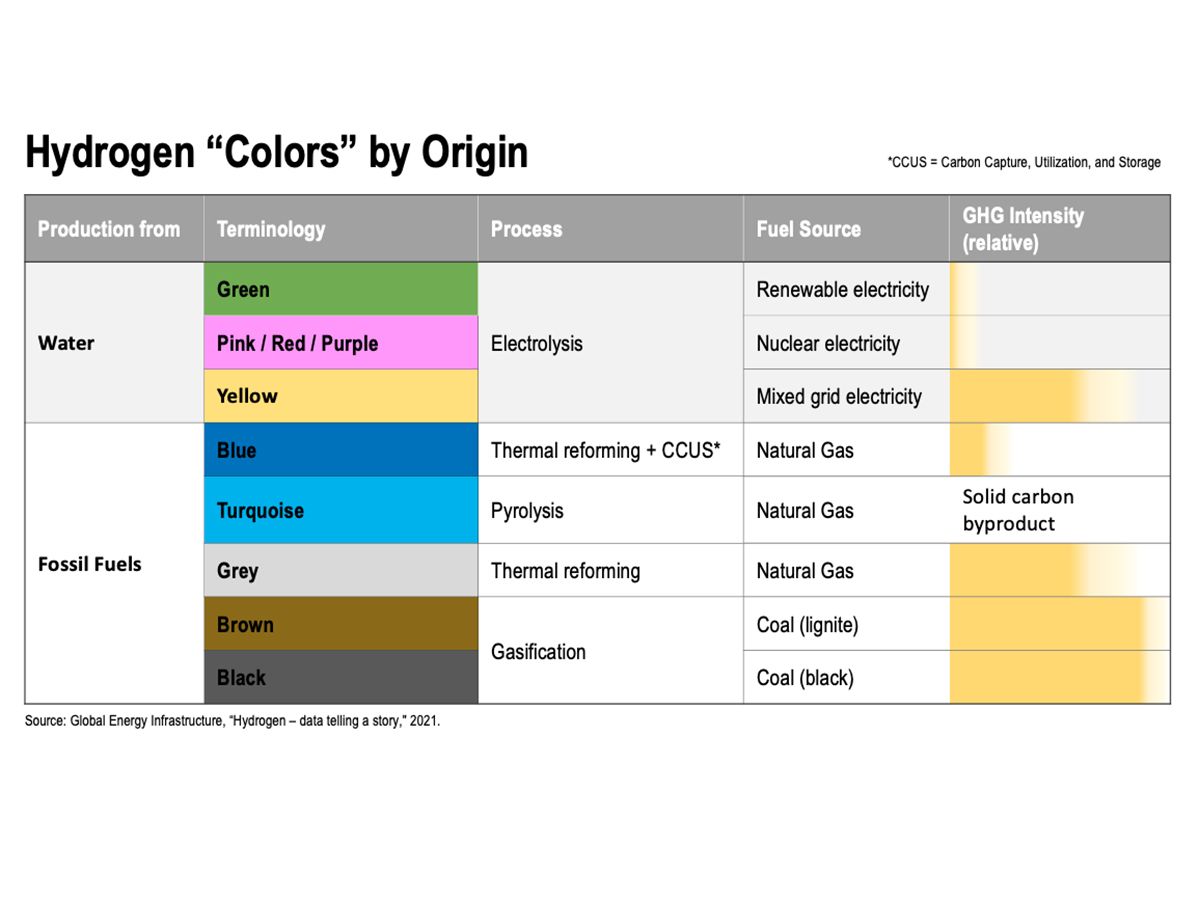Screen dimensions: 1200x900
Task: Click the Turquoise terminology cell
Action: pos(340,510)
